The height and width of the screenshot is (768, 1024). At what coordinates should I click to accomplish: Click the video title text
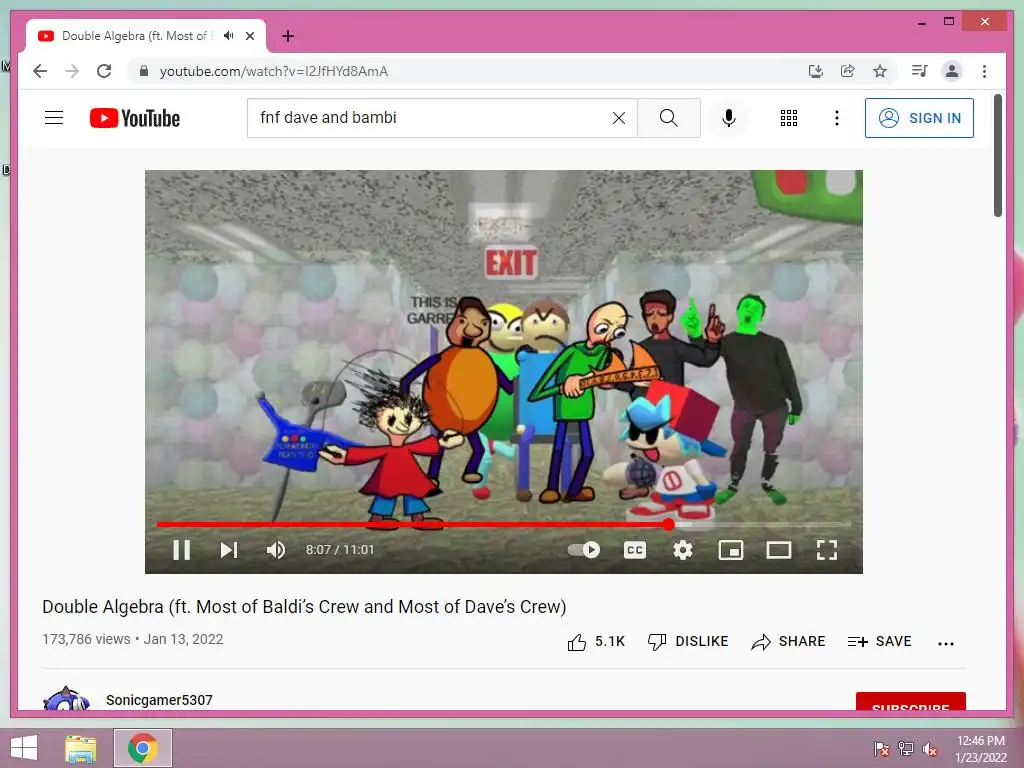point(304,607)
